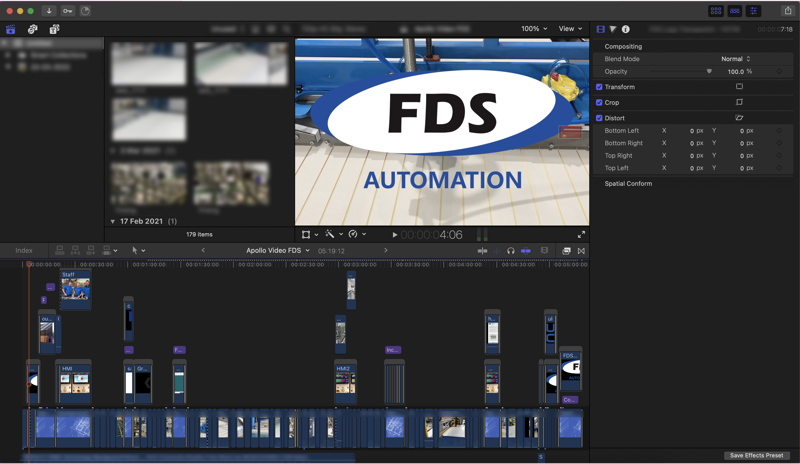
Task: Click Bottom Left X value field
Action: pos(696,131)
